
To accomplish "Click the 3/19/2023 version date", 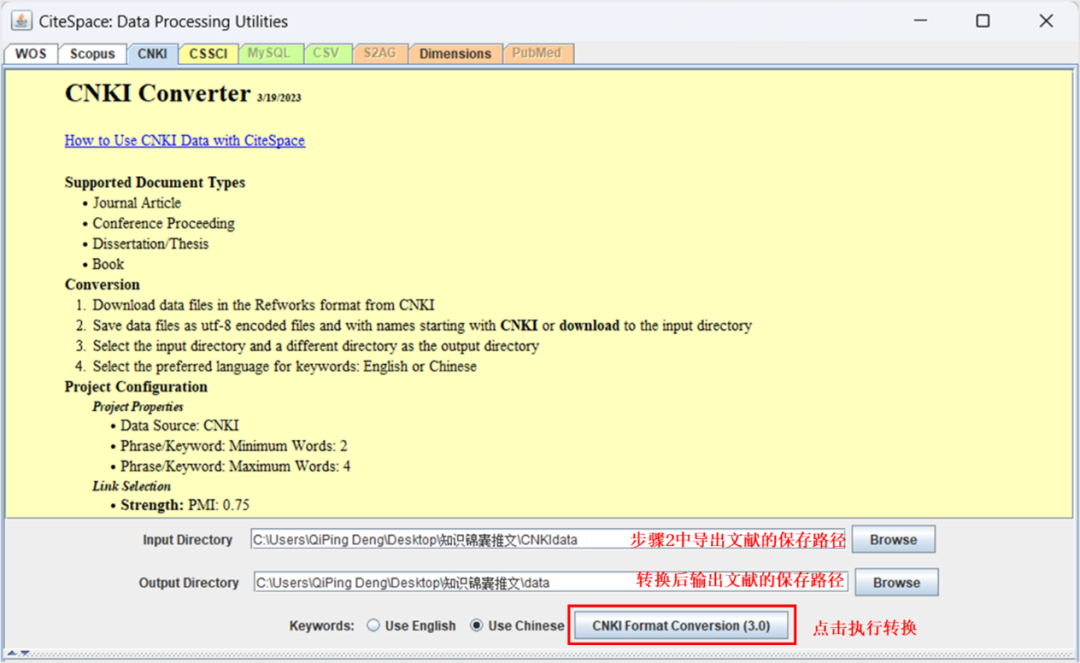I will [279, 98].
